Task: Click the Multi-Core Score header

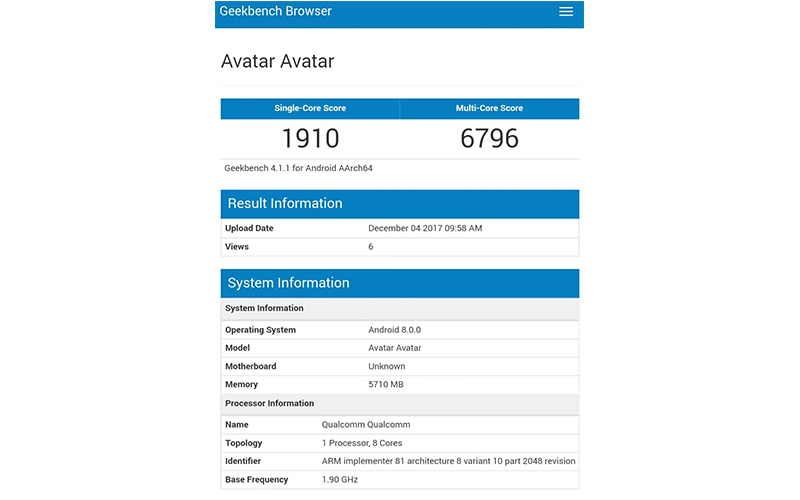Action: coord(489,108)
